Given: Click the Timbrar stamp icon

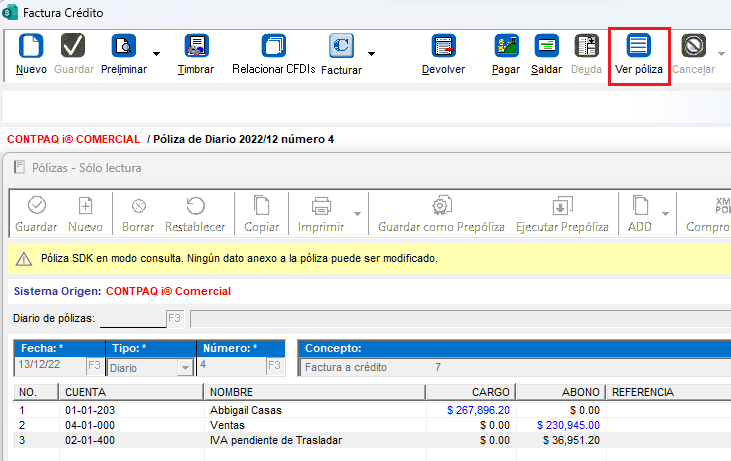Looking at the screenshot, I should [196, 46].
